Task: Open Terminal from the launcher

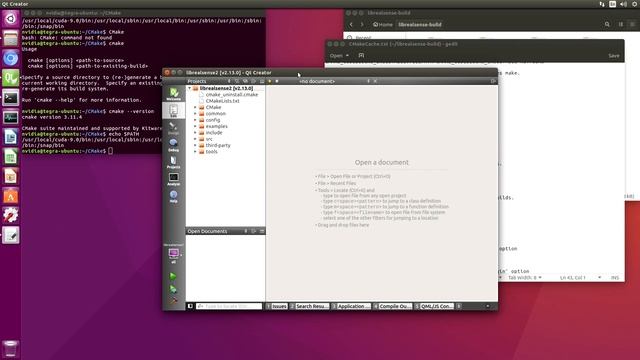Action: click(x=11, y=98)
